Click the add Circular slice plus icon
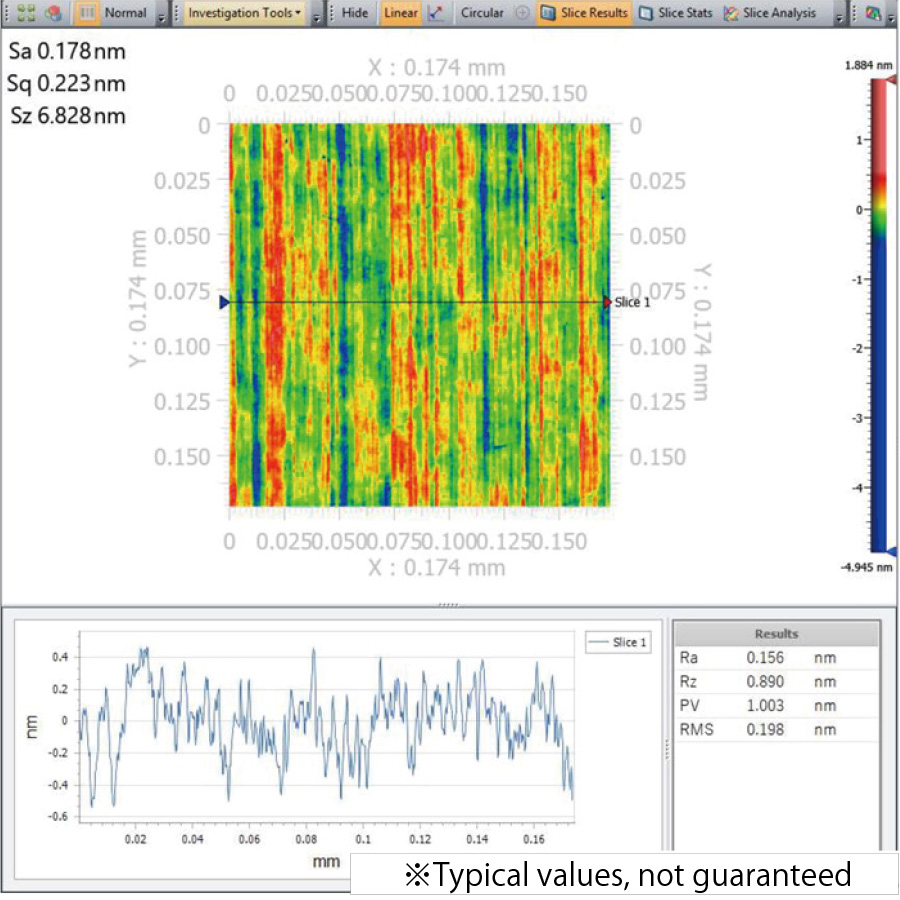 coord(520,13)
